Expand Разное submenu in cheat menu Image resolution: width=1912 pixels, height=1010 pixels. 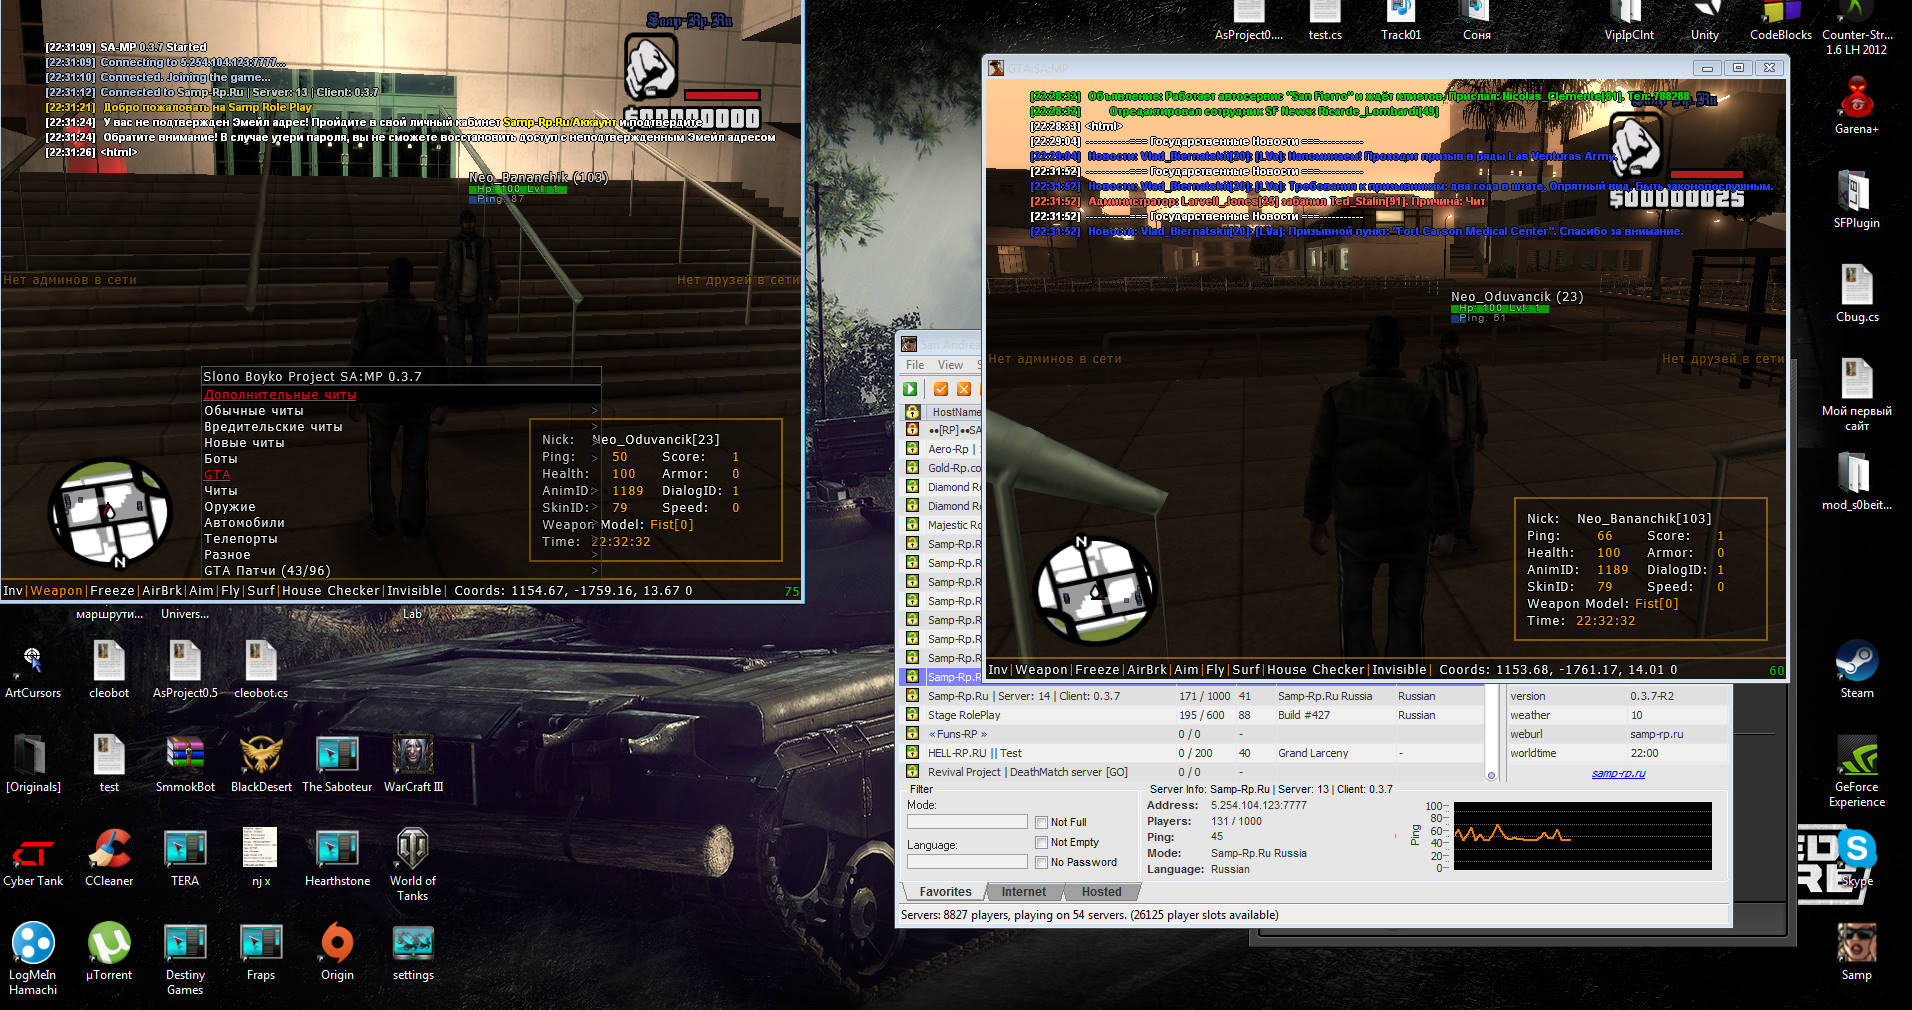(401, 555)
